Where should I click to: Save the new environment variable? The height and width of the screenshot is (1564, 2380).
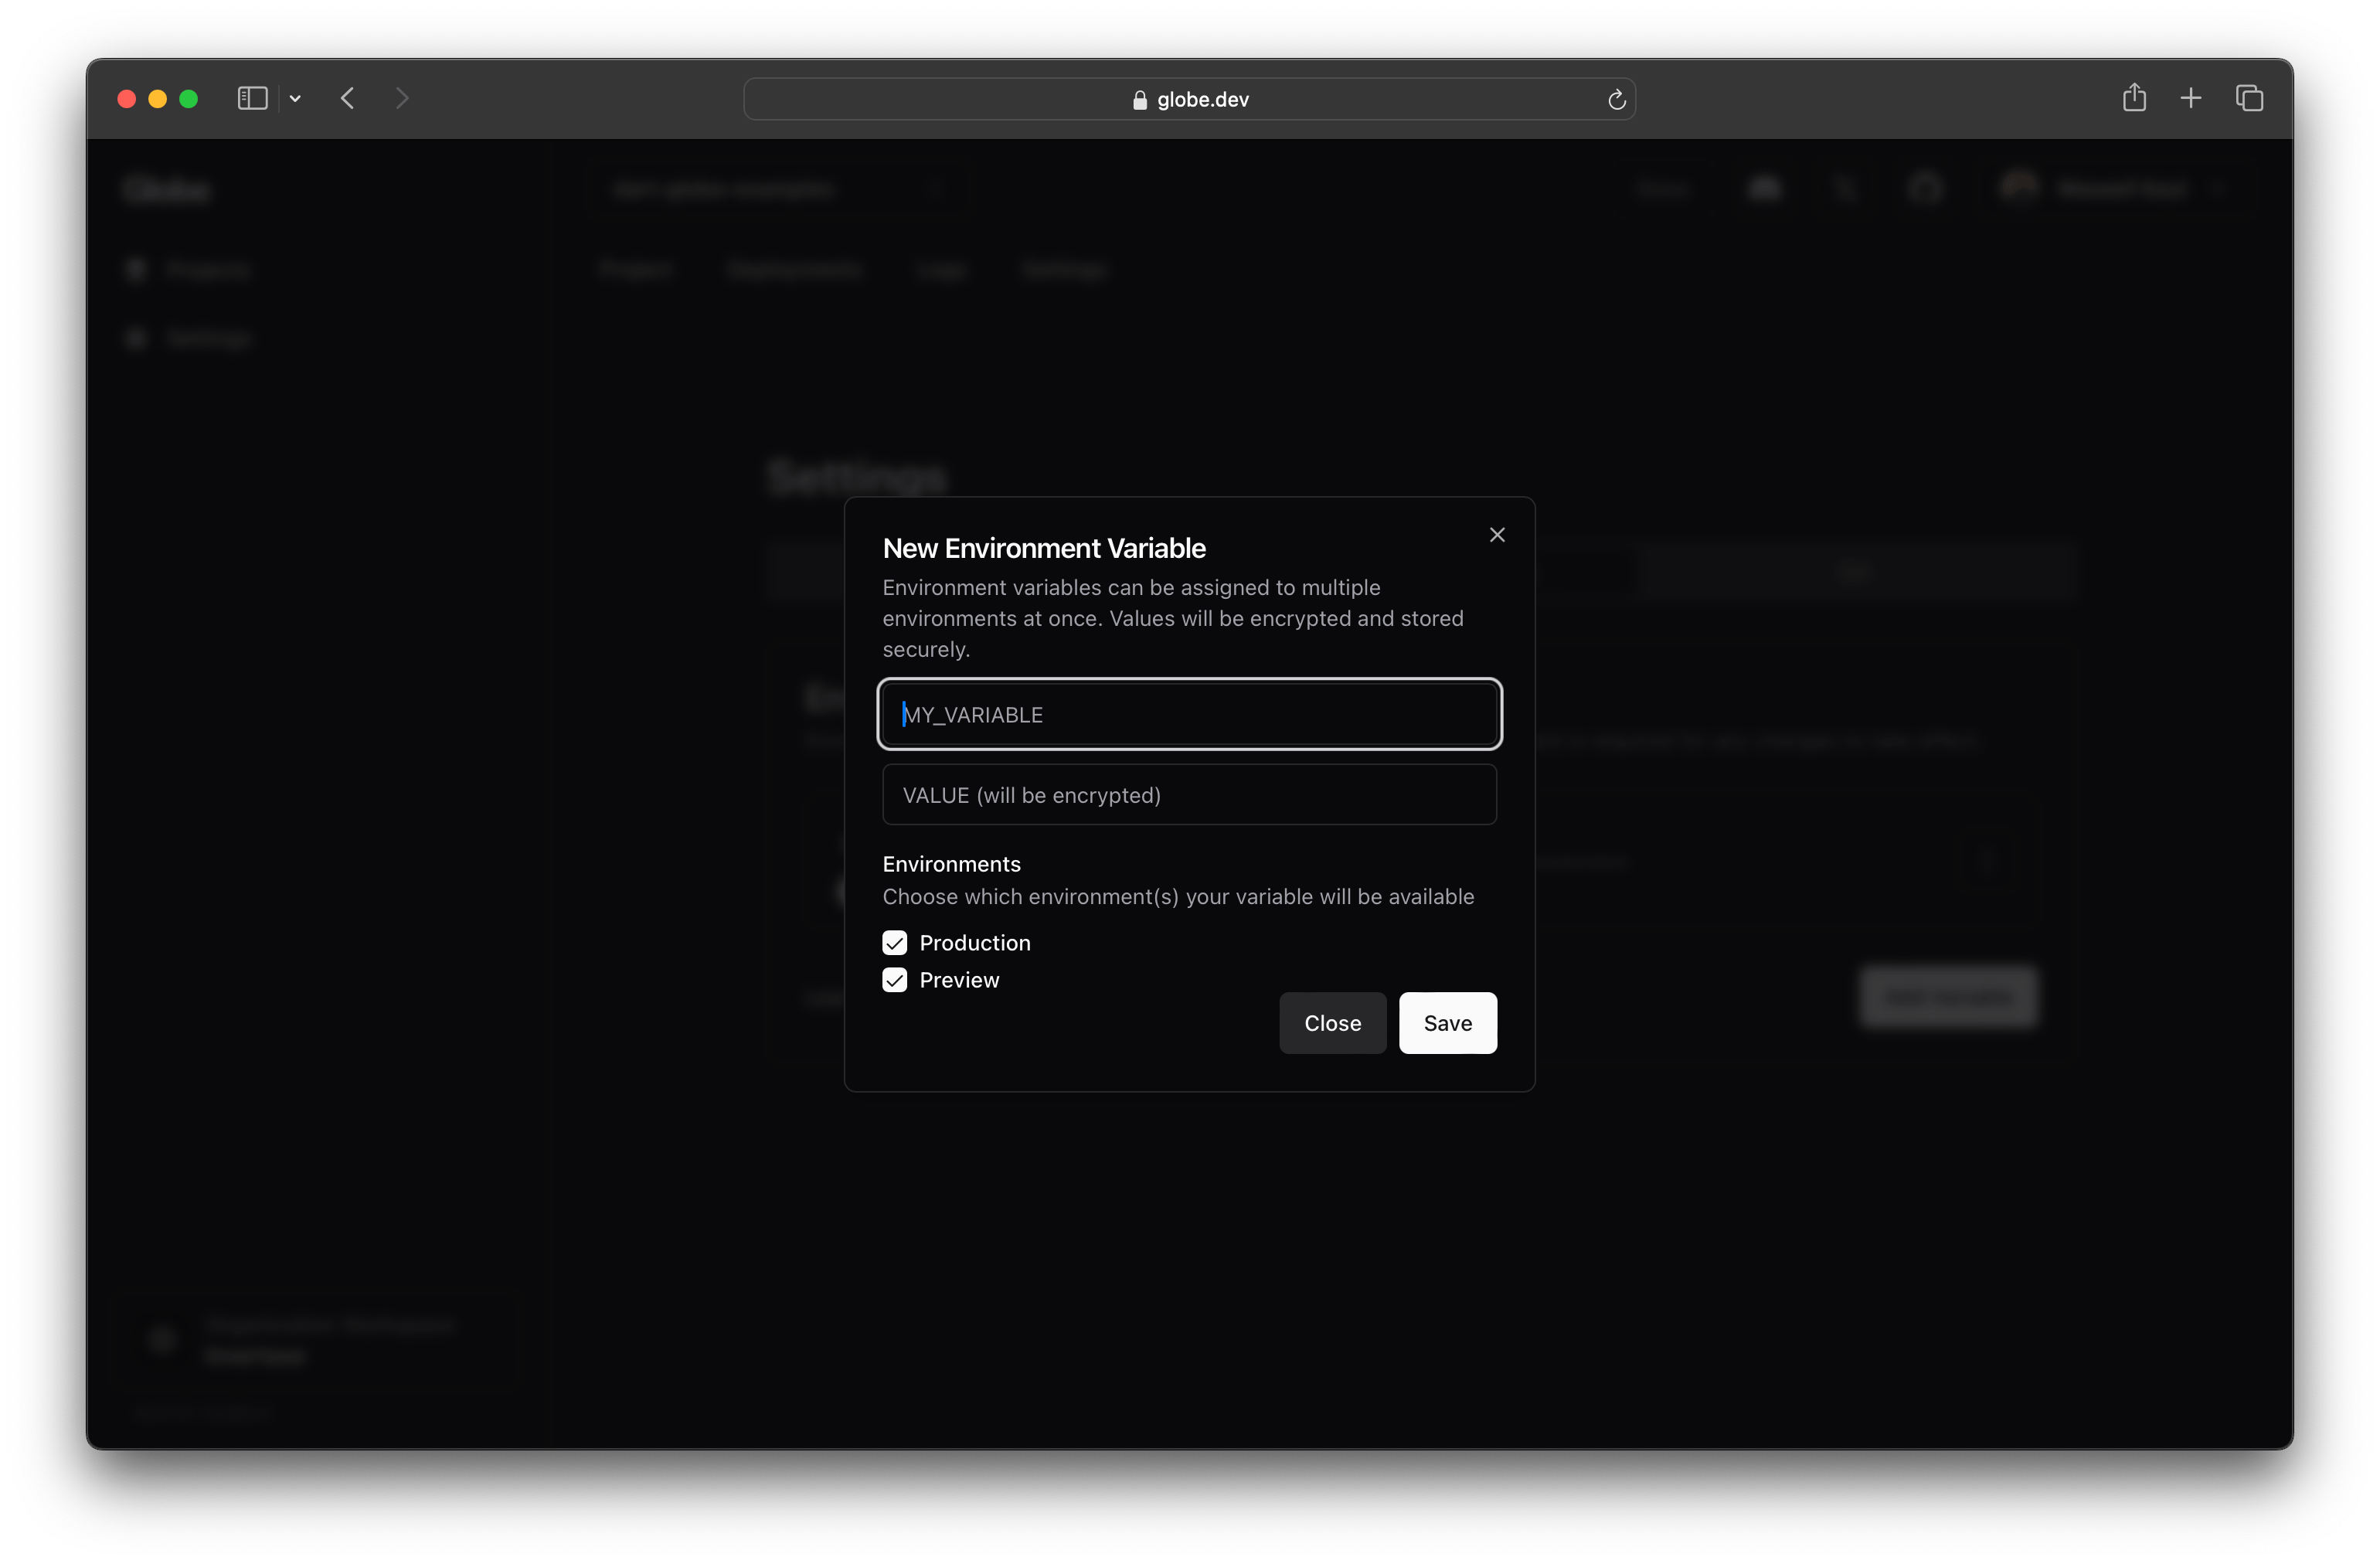(x=1447, y=1023)
